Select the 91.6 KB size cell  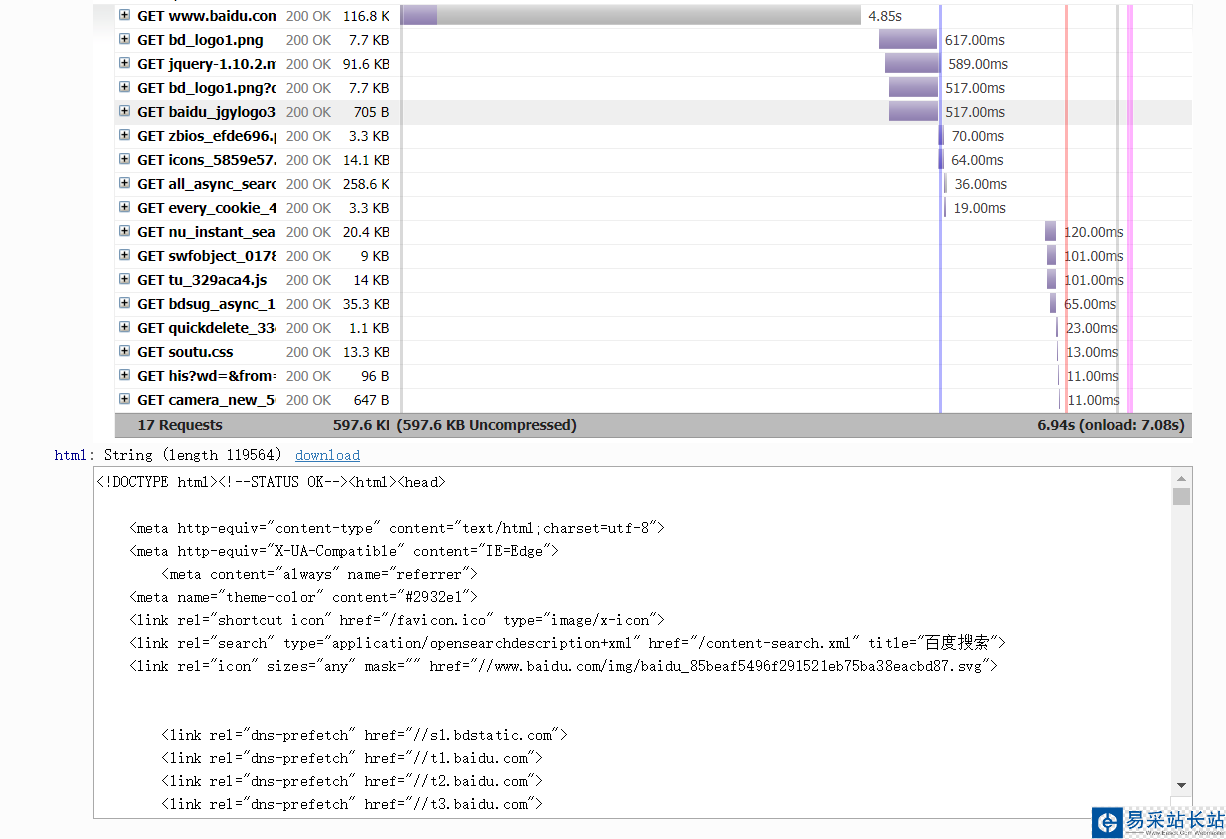click(366, 64)
